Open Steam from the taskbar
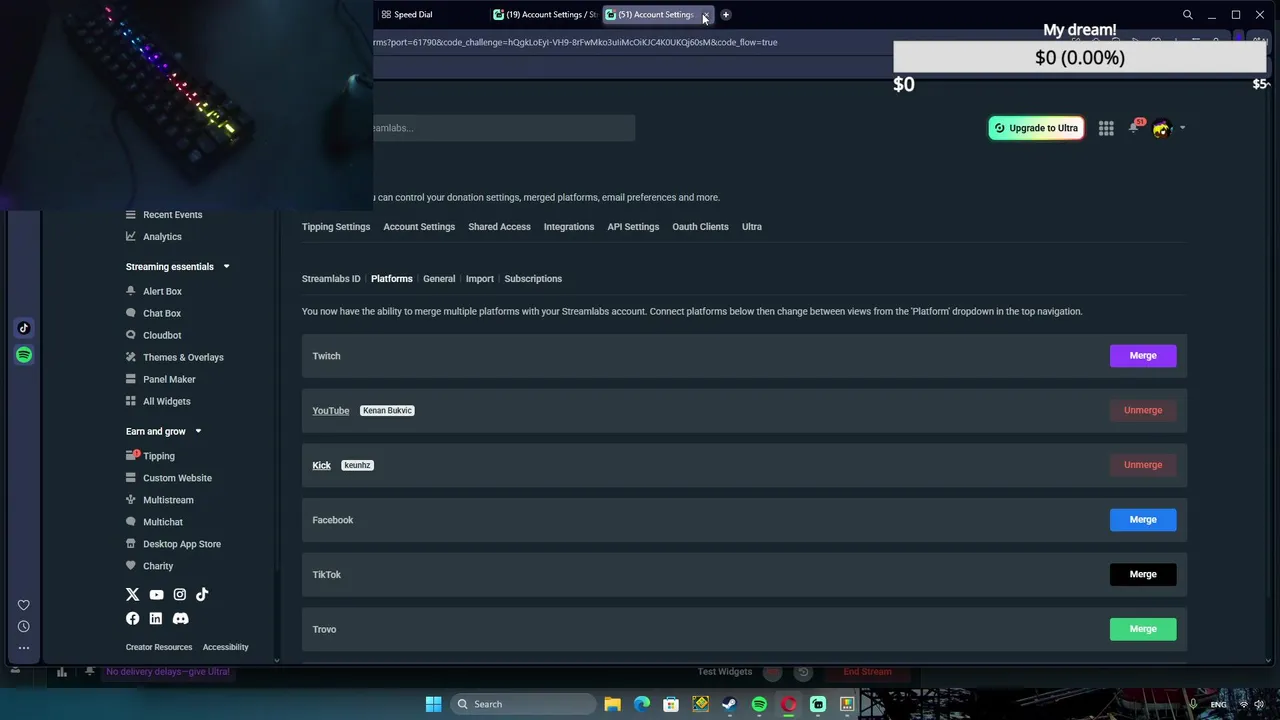Viewport: 1280px width, 720px height. pos(729,704)
